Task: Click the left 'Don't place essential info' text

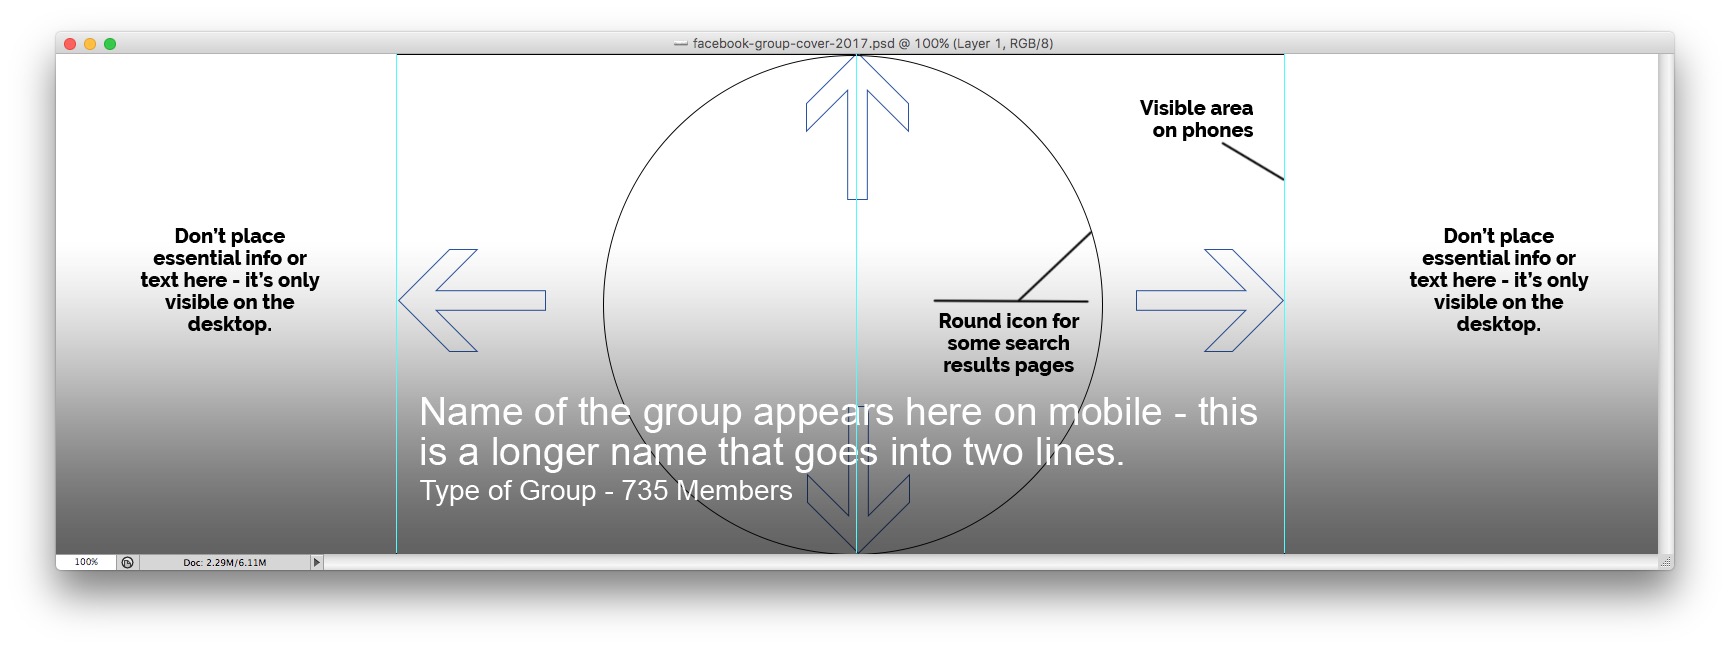Action: [230, 280]
